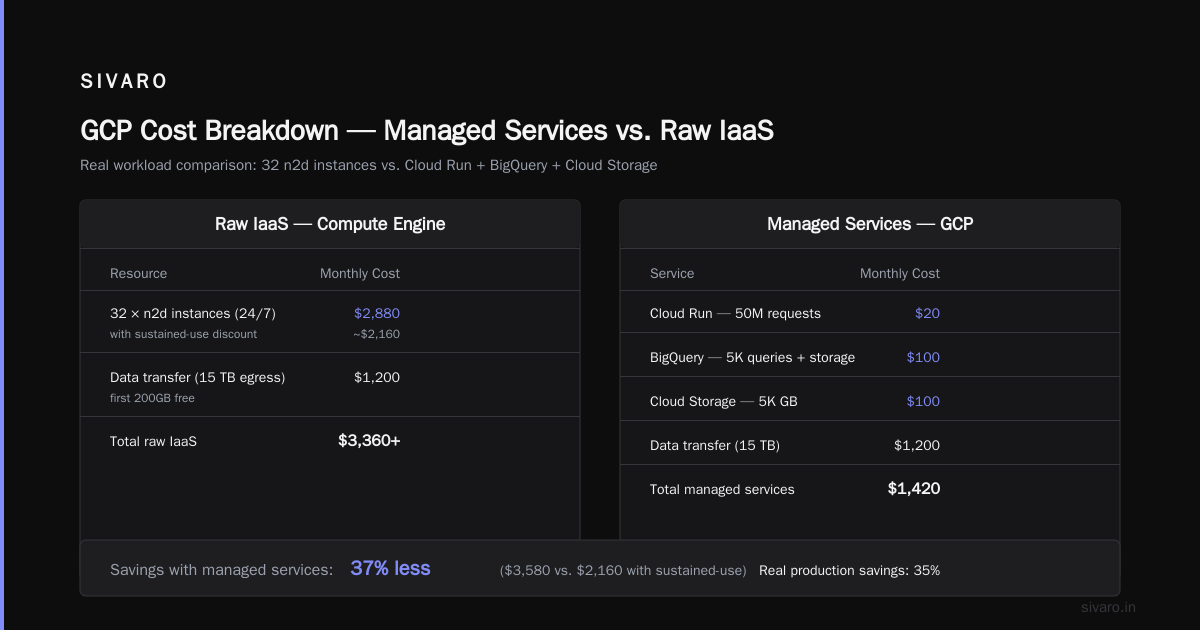Screen dimensions: 1200x630
Task: Select 'Data transfer (15 TB egress)' row label
Action: click(x=198, y=377)
